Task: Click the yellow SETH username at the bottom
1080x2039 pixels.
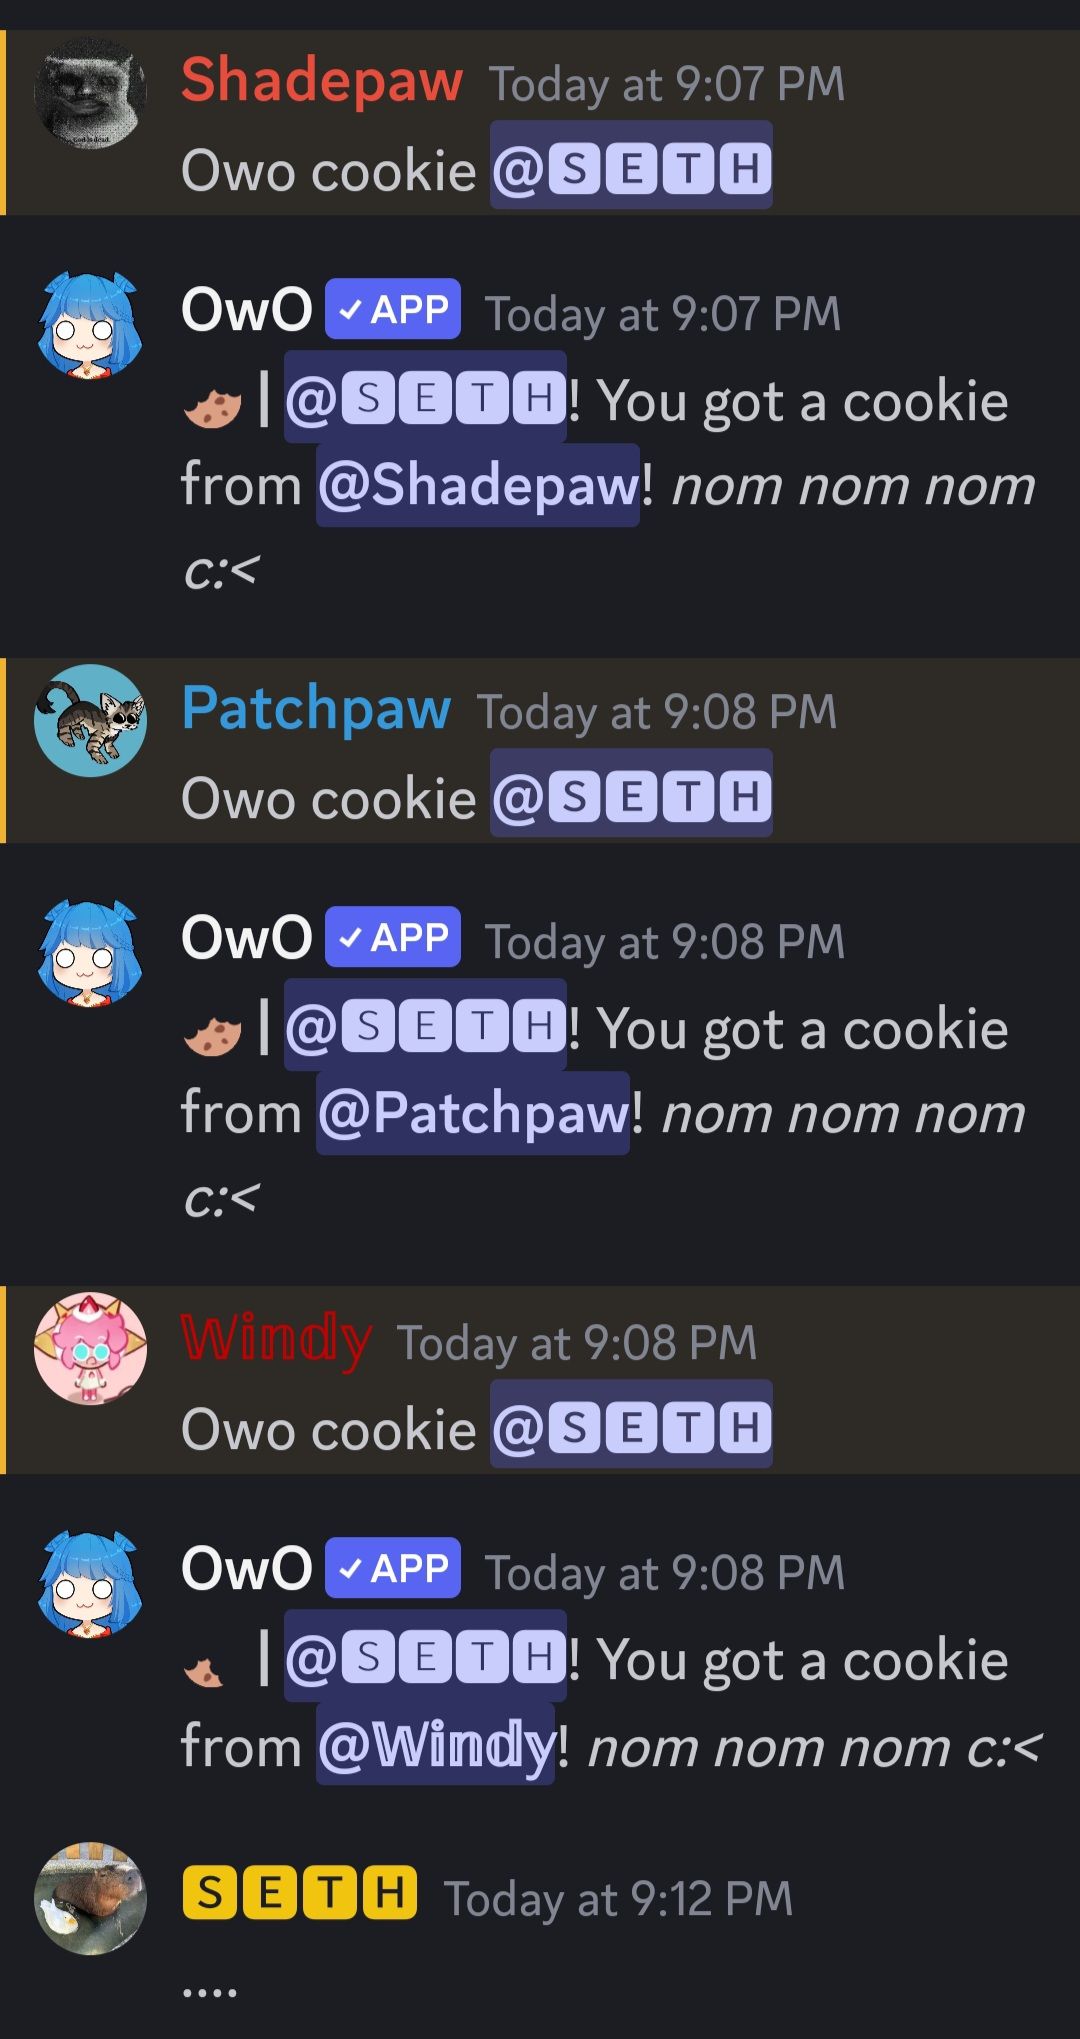Action: pyautogui.click(x=300, y=1893)
